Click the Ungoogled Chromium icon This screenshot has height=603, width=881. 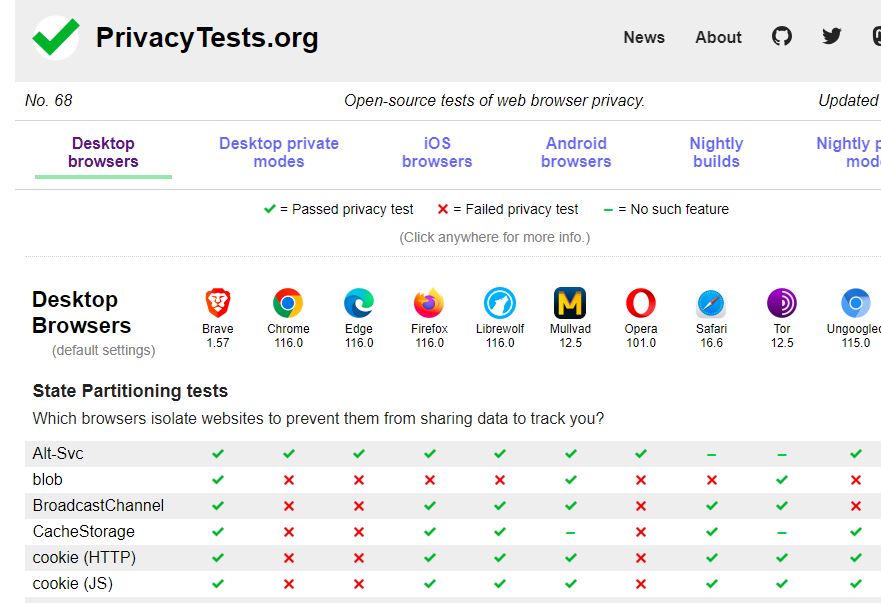(856, 303)
